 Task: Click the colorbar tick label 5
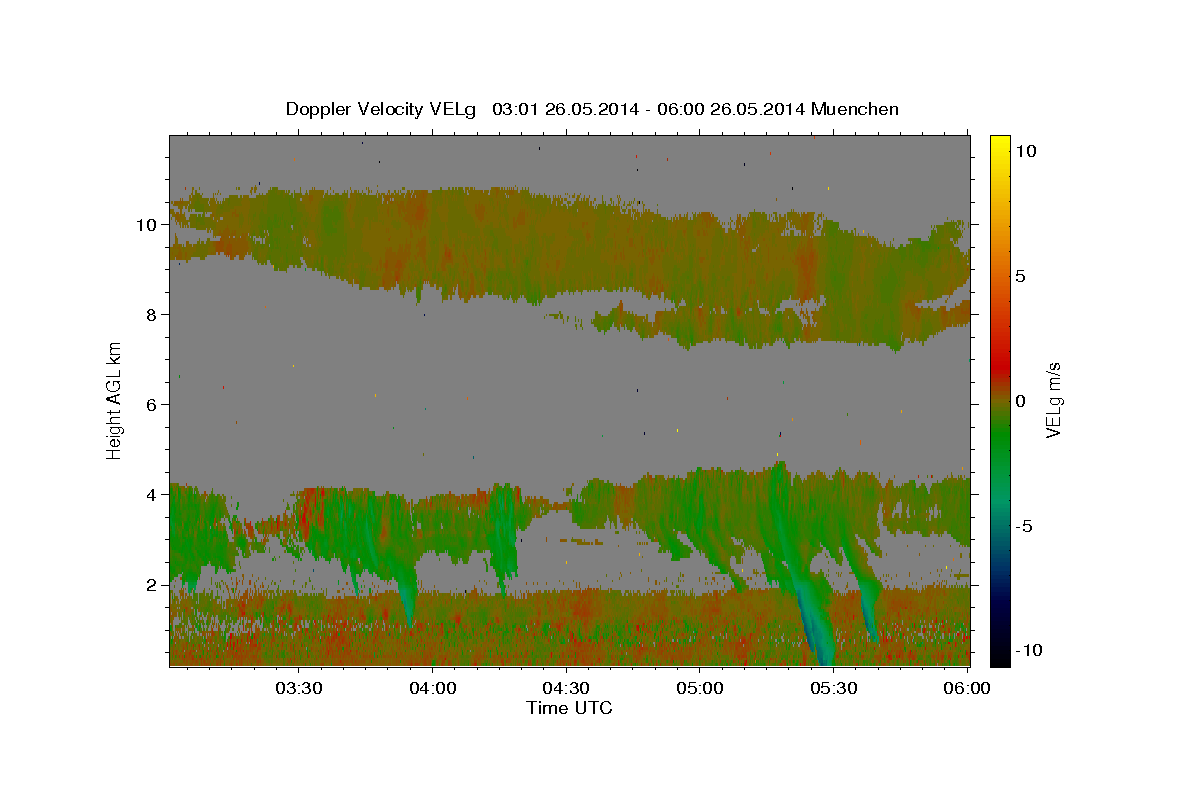click(x=1021, y=276)
